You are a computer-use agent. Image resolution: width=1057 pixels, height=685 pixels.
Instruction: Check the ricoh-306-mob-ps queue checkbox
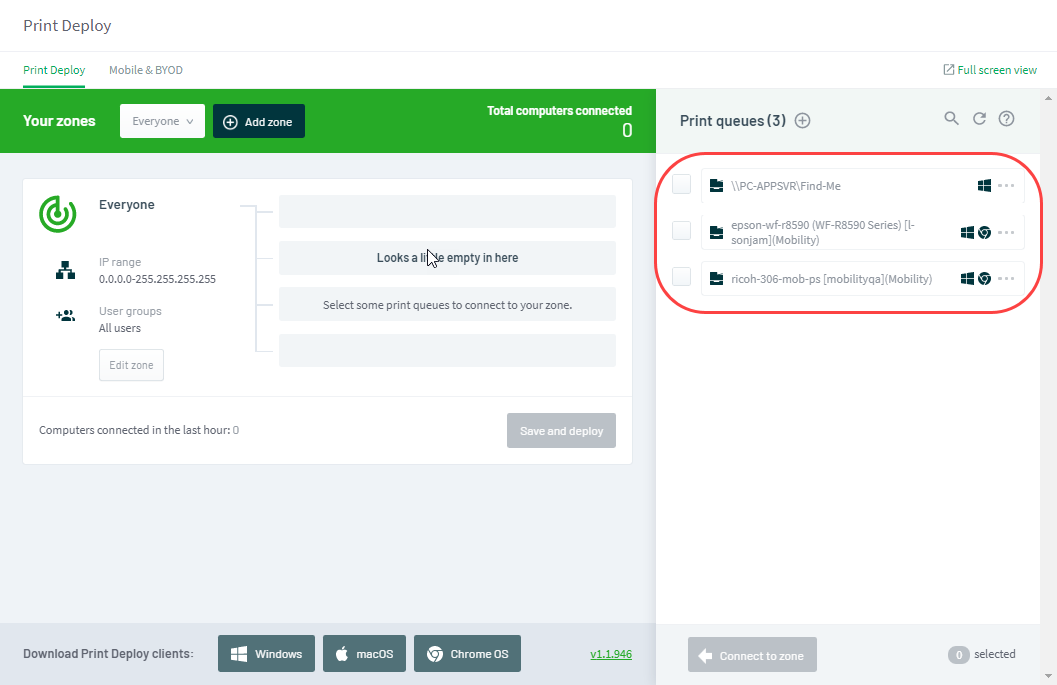coord(681,278)
